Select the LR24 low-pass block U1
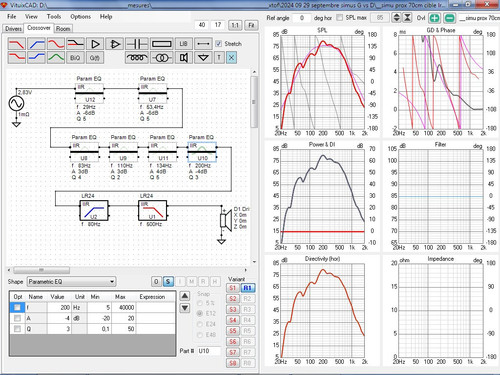Viewport: 500px width, 375px height. click(x=153, y=210)
